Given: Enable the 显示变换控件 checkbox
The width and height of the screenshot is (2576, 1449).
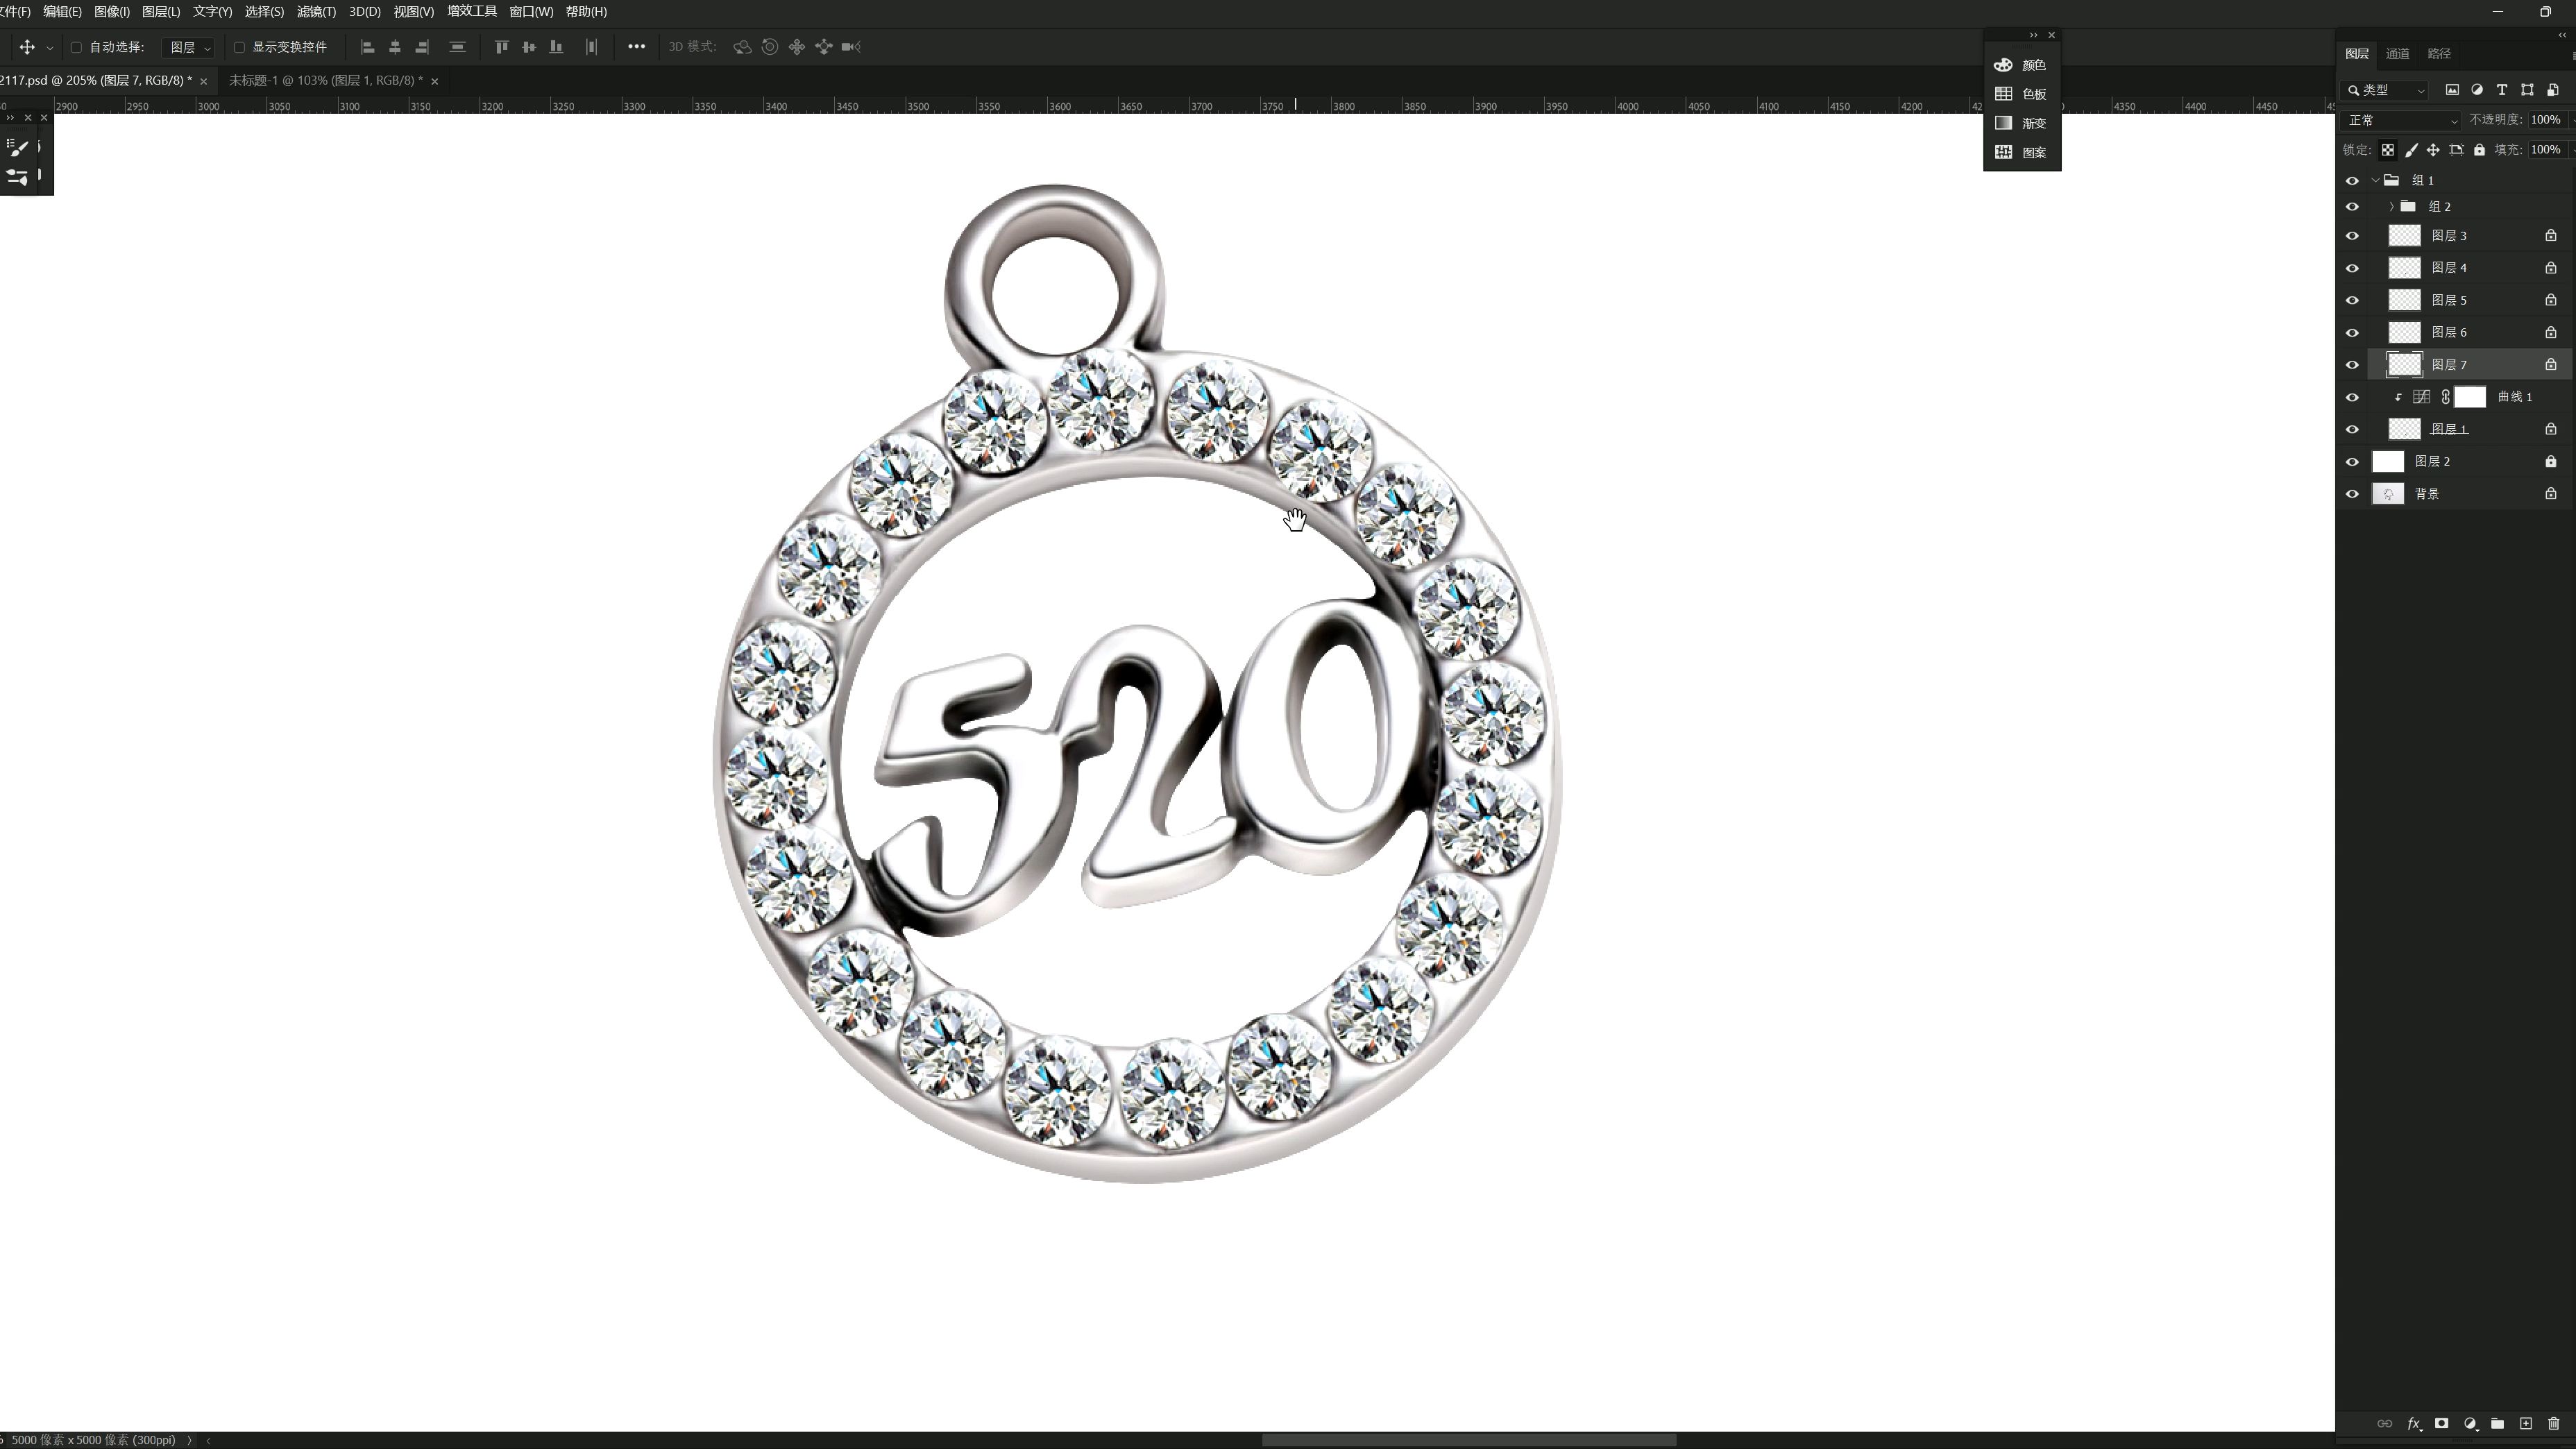Looking at the screenshot, I should click(239, 47).
